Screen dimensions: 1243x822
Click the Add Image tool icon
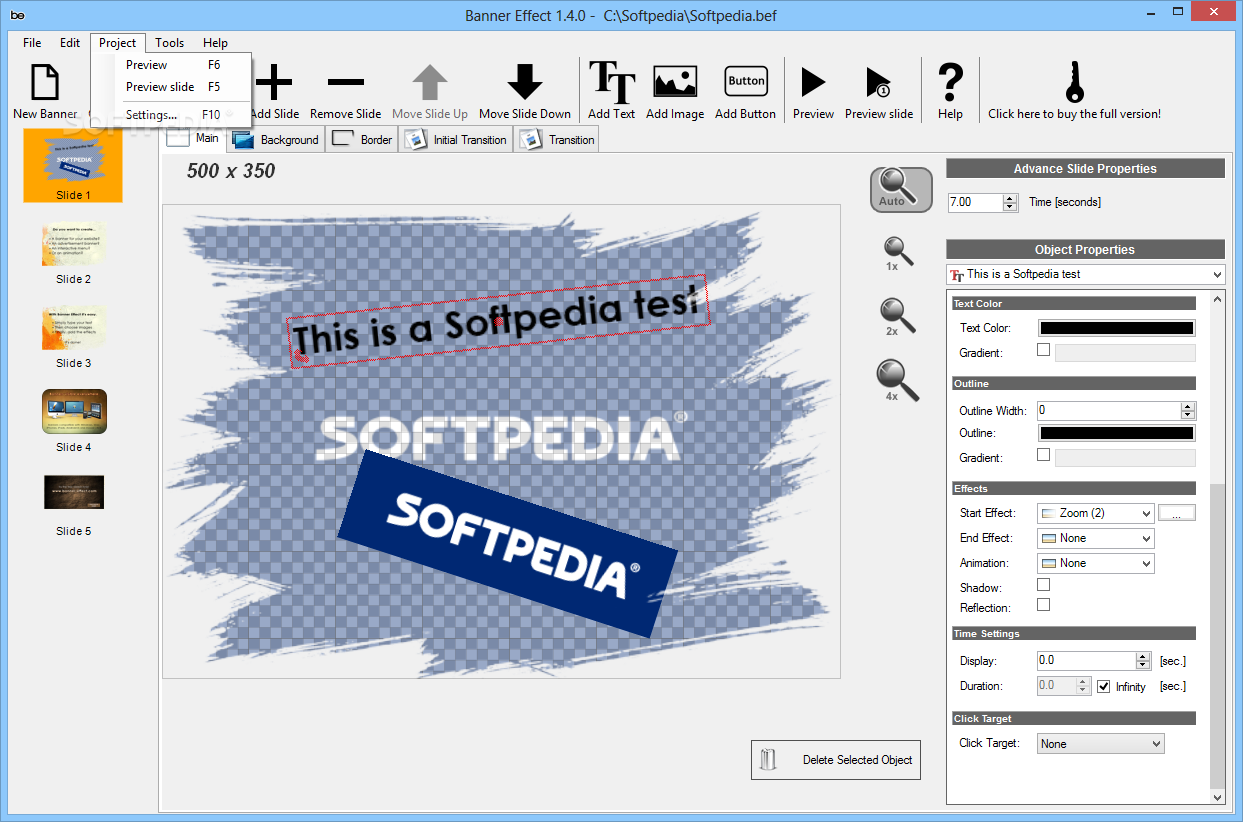(x=675, y=81)
